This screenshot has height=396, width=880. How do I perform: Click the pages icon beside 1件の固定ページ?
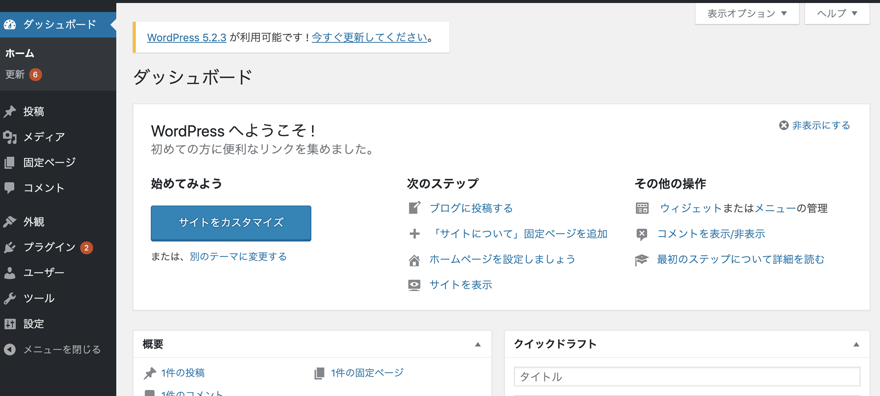coord(319,373)
